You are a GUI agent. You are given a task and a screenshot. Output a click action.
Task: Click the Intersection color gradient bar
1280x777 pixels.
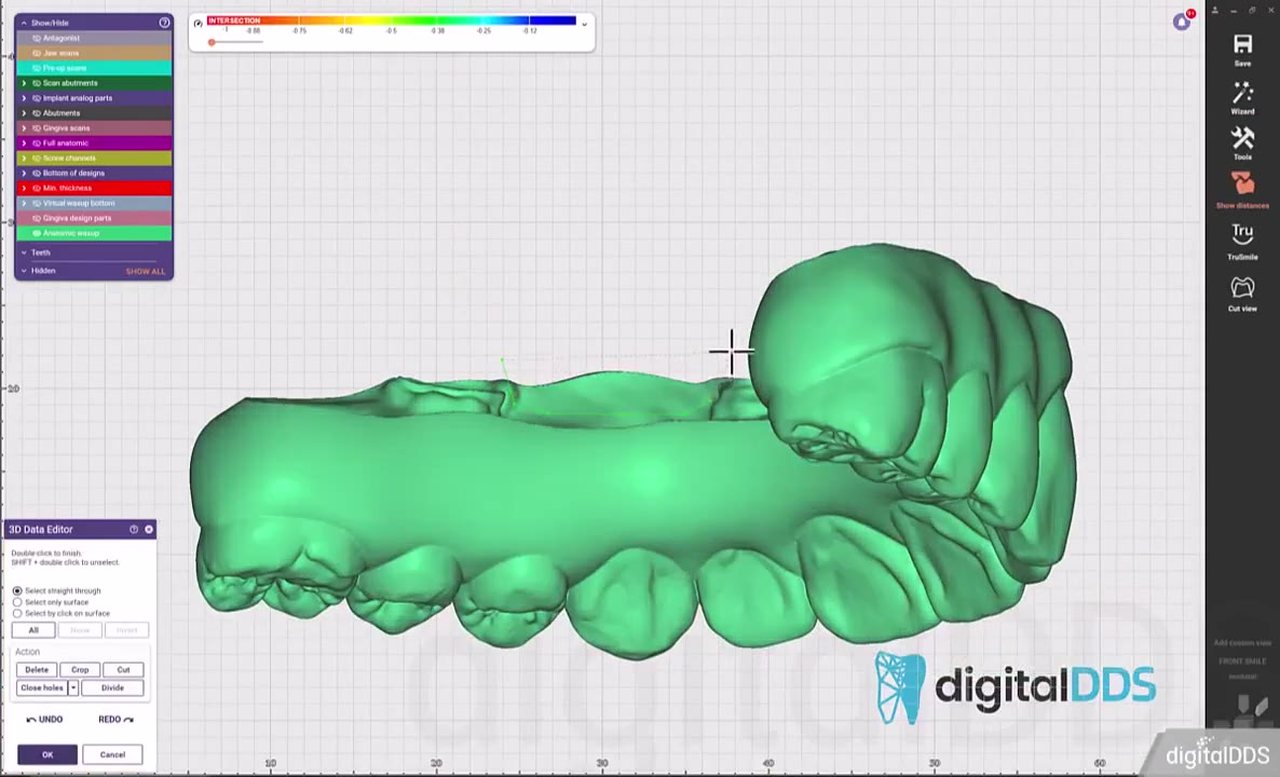pyautogui.click(x=392, y=20)
